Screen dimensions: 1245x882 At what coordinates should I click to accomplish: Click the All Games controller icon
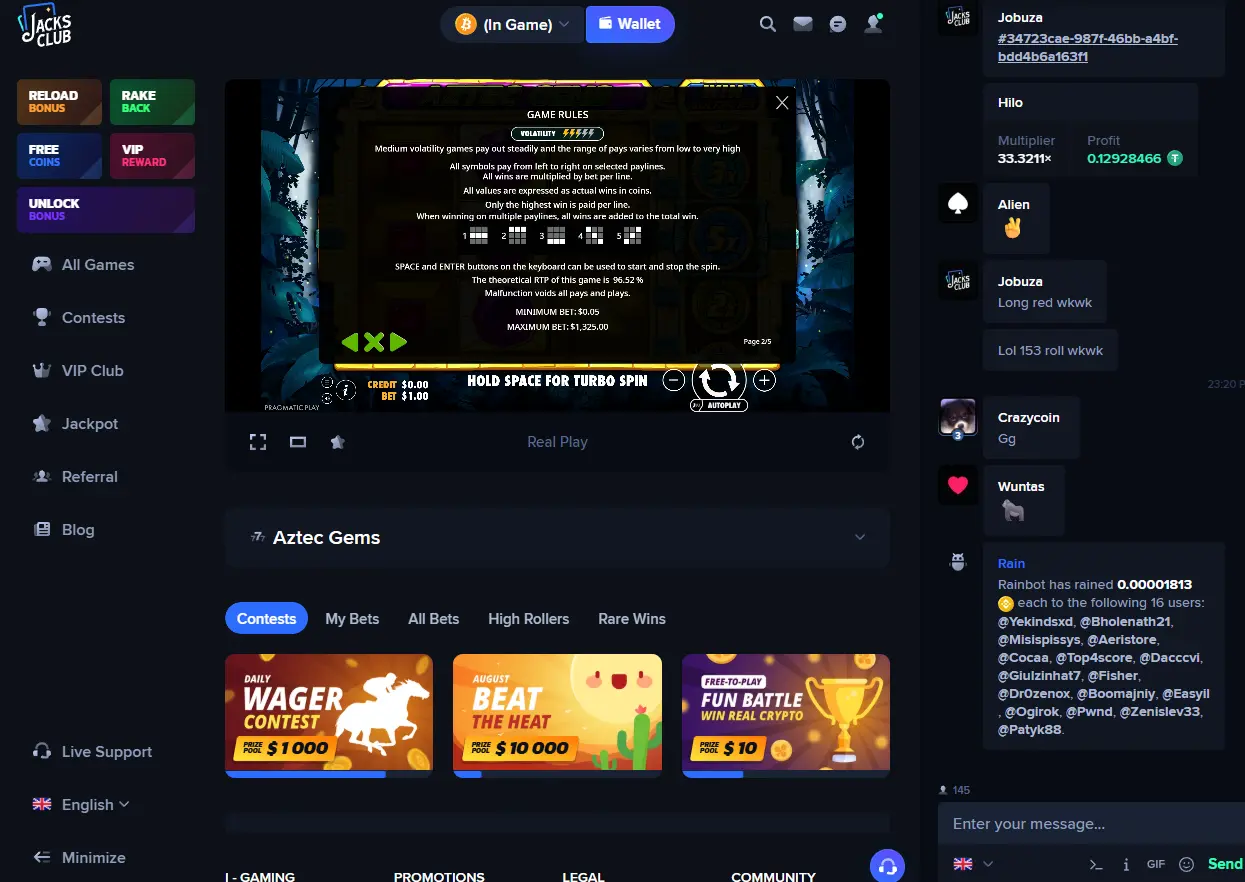tap(42, 265)
